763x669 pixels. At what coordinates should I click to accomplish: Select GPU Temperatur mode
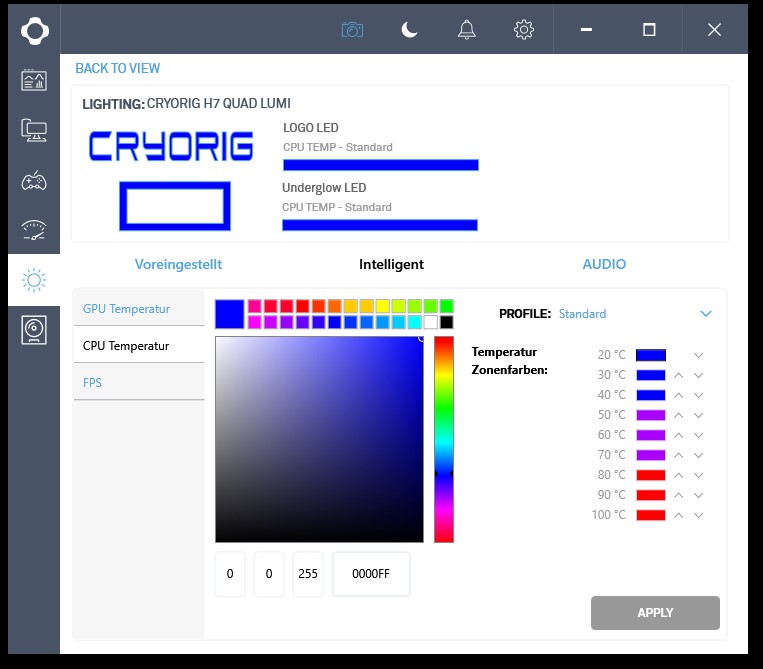pyautogui.click(x=139, y=308)
